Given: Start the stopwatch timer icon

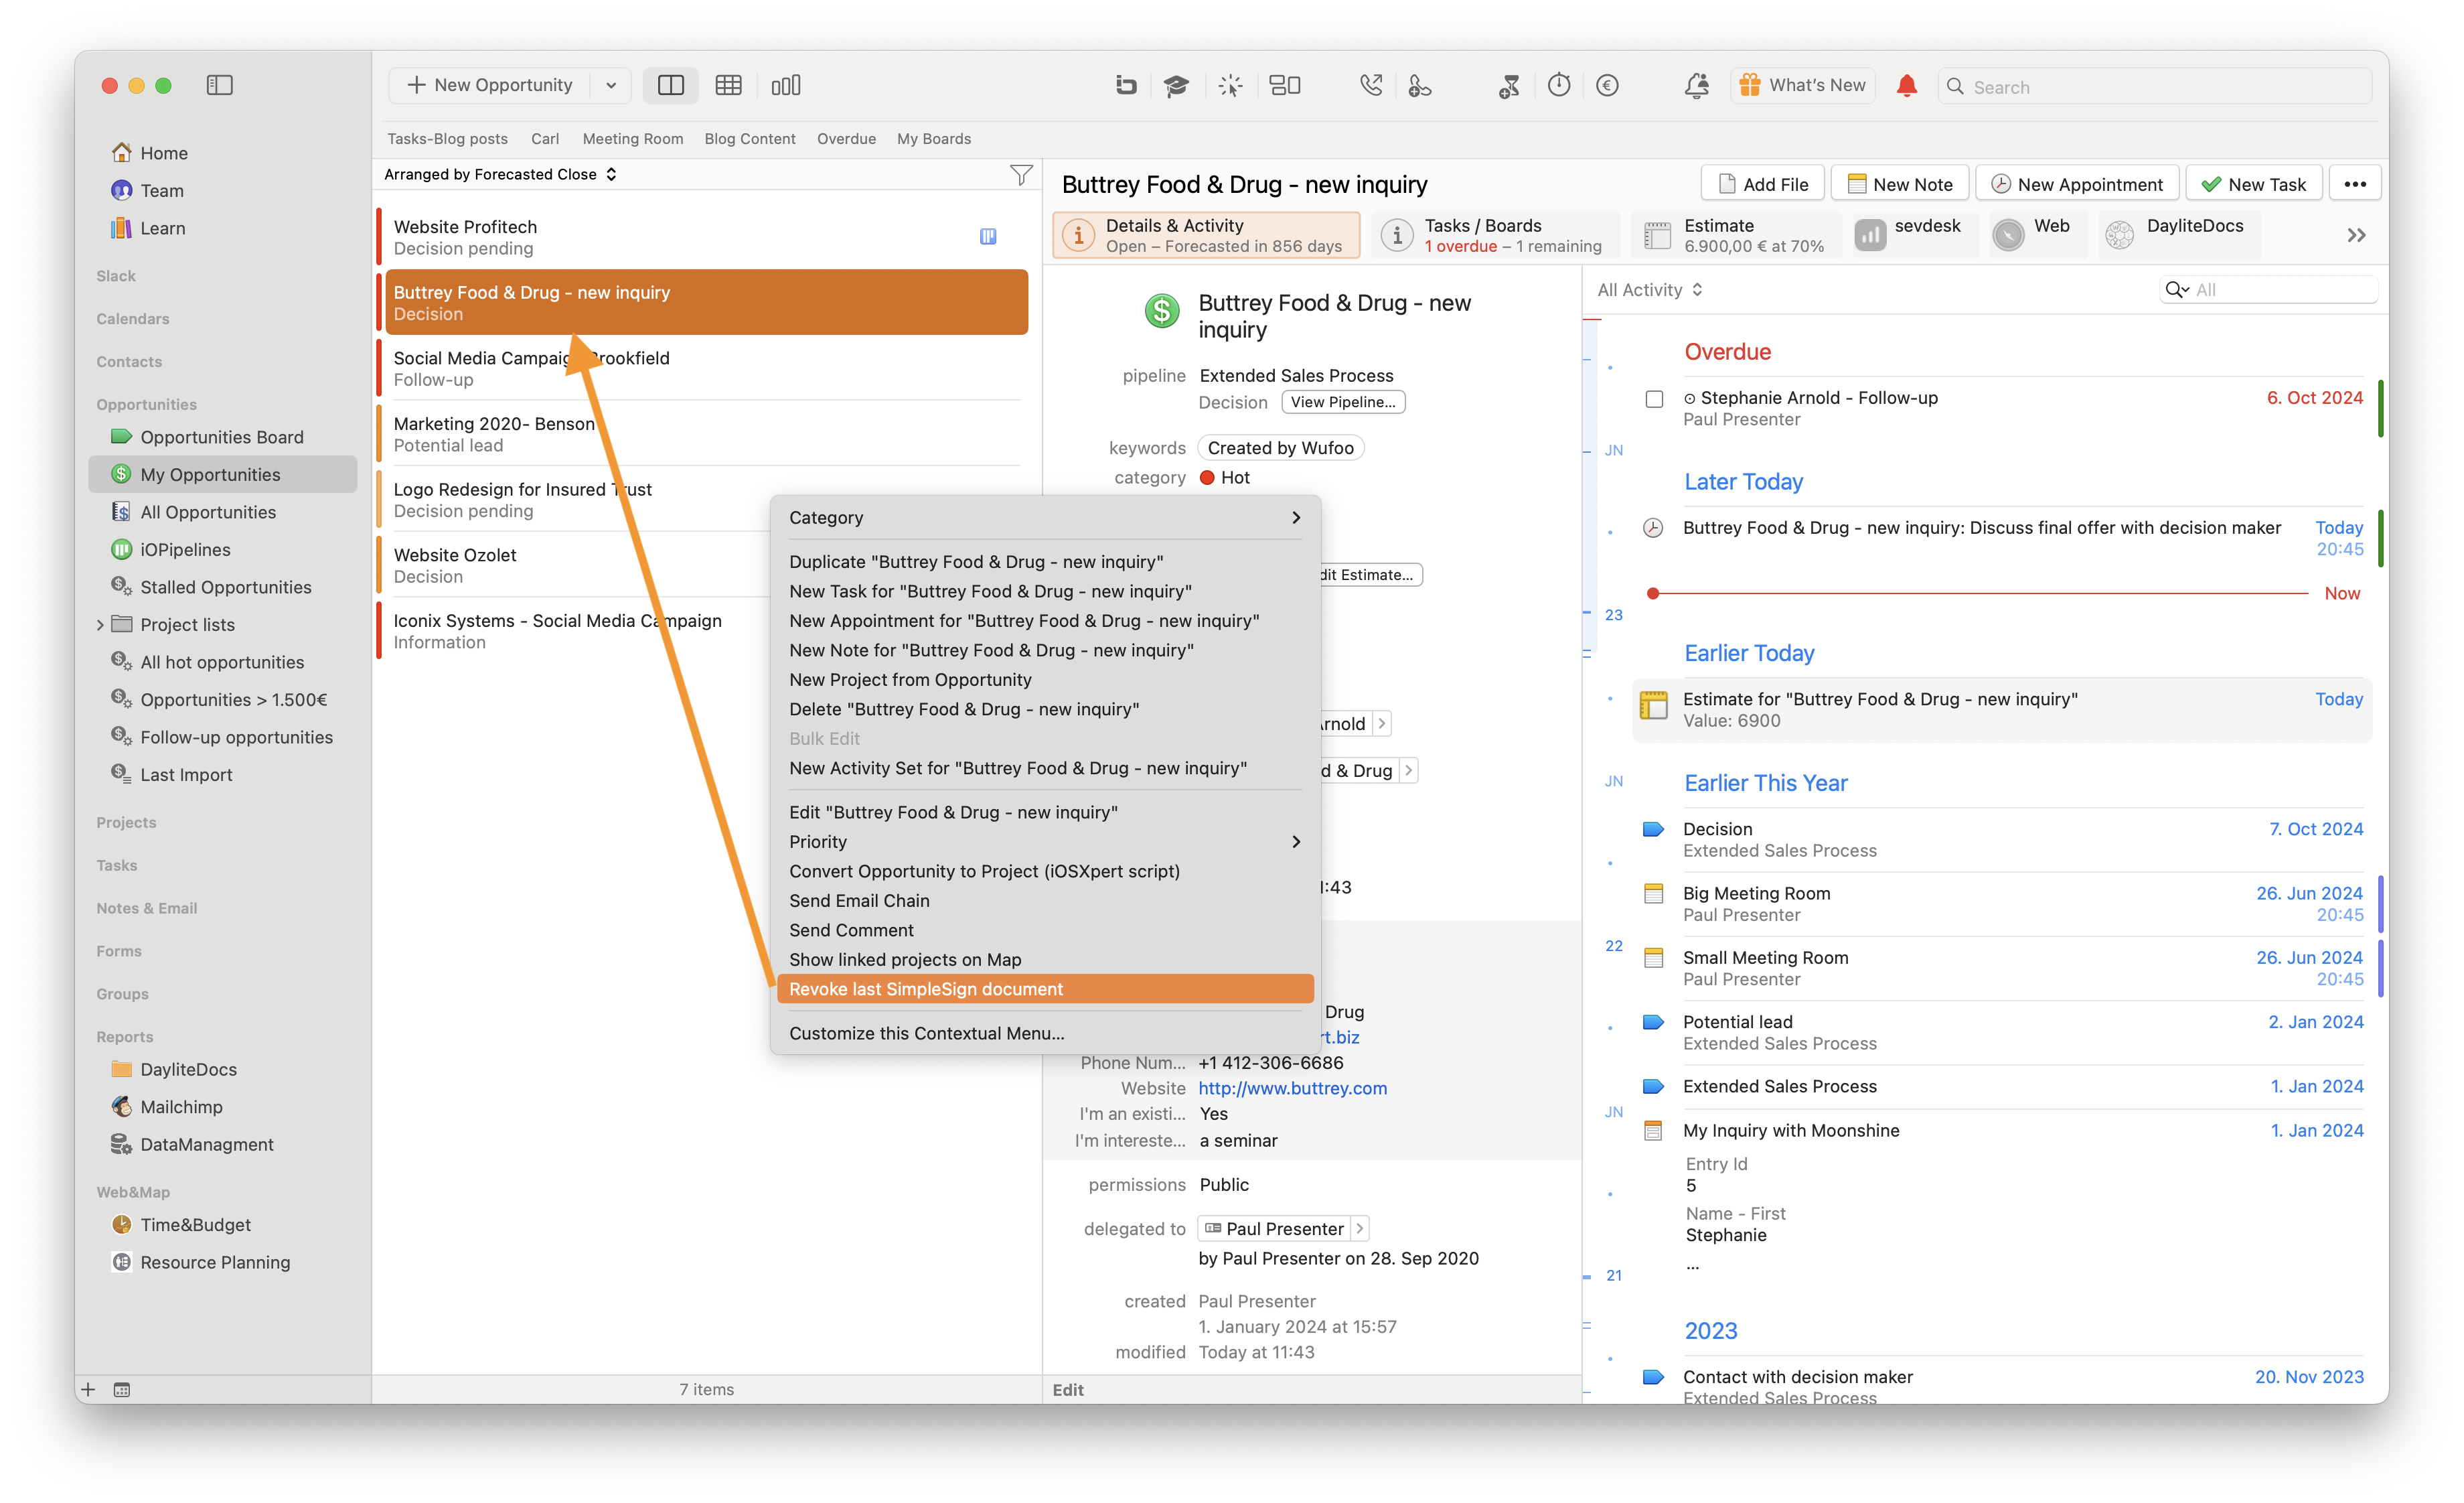Looking at the screenshot, I should coord(1559,86).
